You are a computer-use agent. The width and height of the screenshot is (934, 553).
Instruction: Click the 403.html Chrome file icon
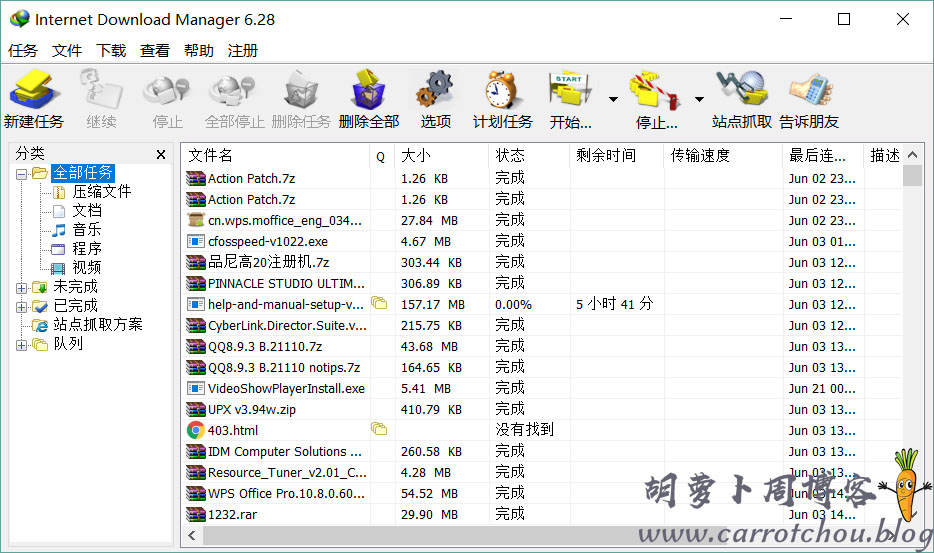(x=195, y=430)
